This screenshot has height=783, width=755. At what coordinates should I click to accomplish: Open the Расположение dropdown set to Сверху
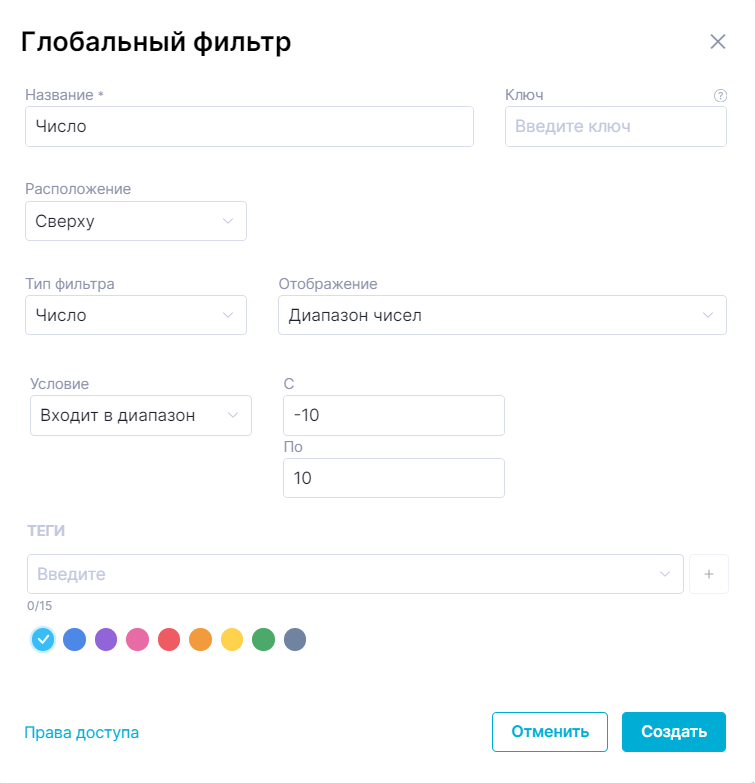tap(136, 221)
